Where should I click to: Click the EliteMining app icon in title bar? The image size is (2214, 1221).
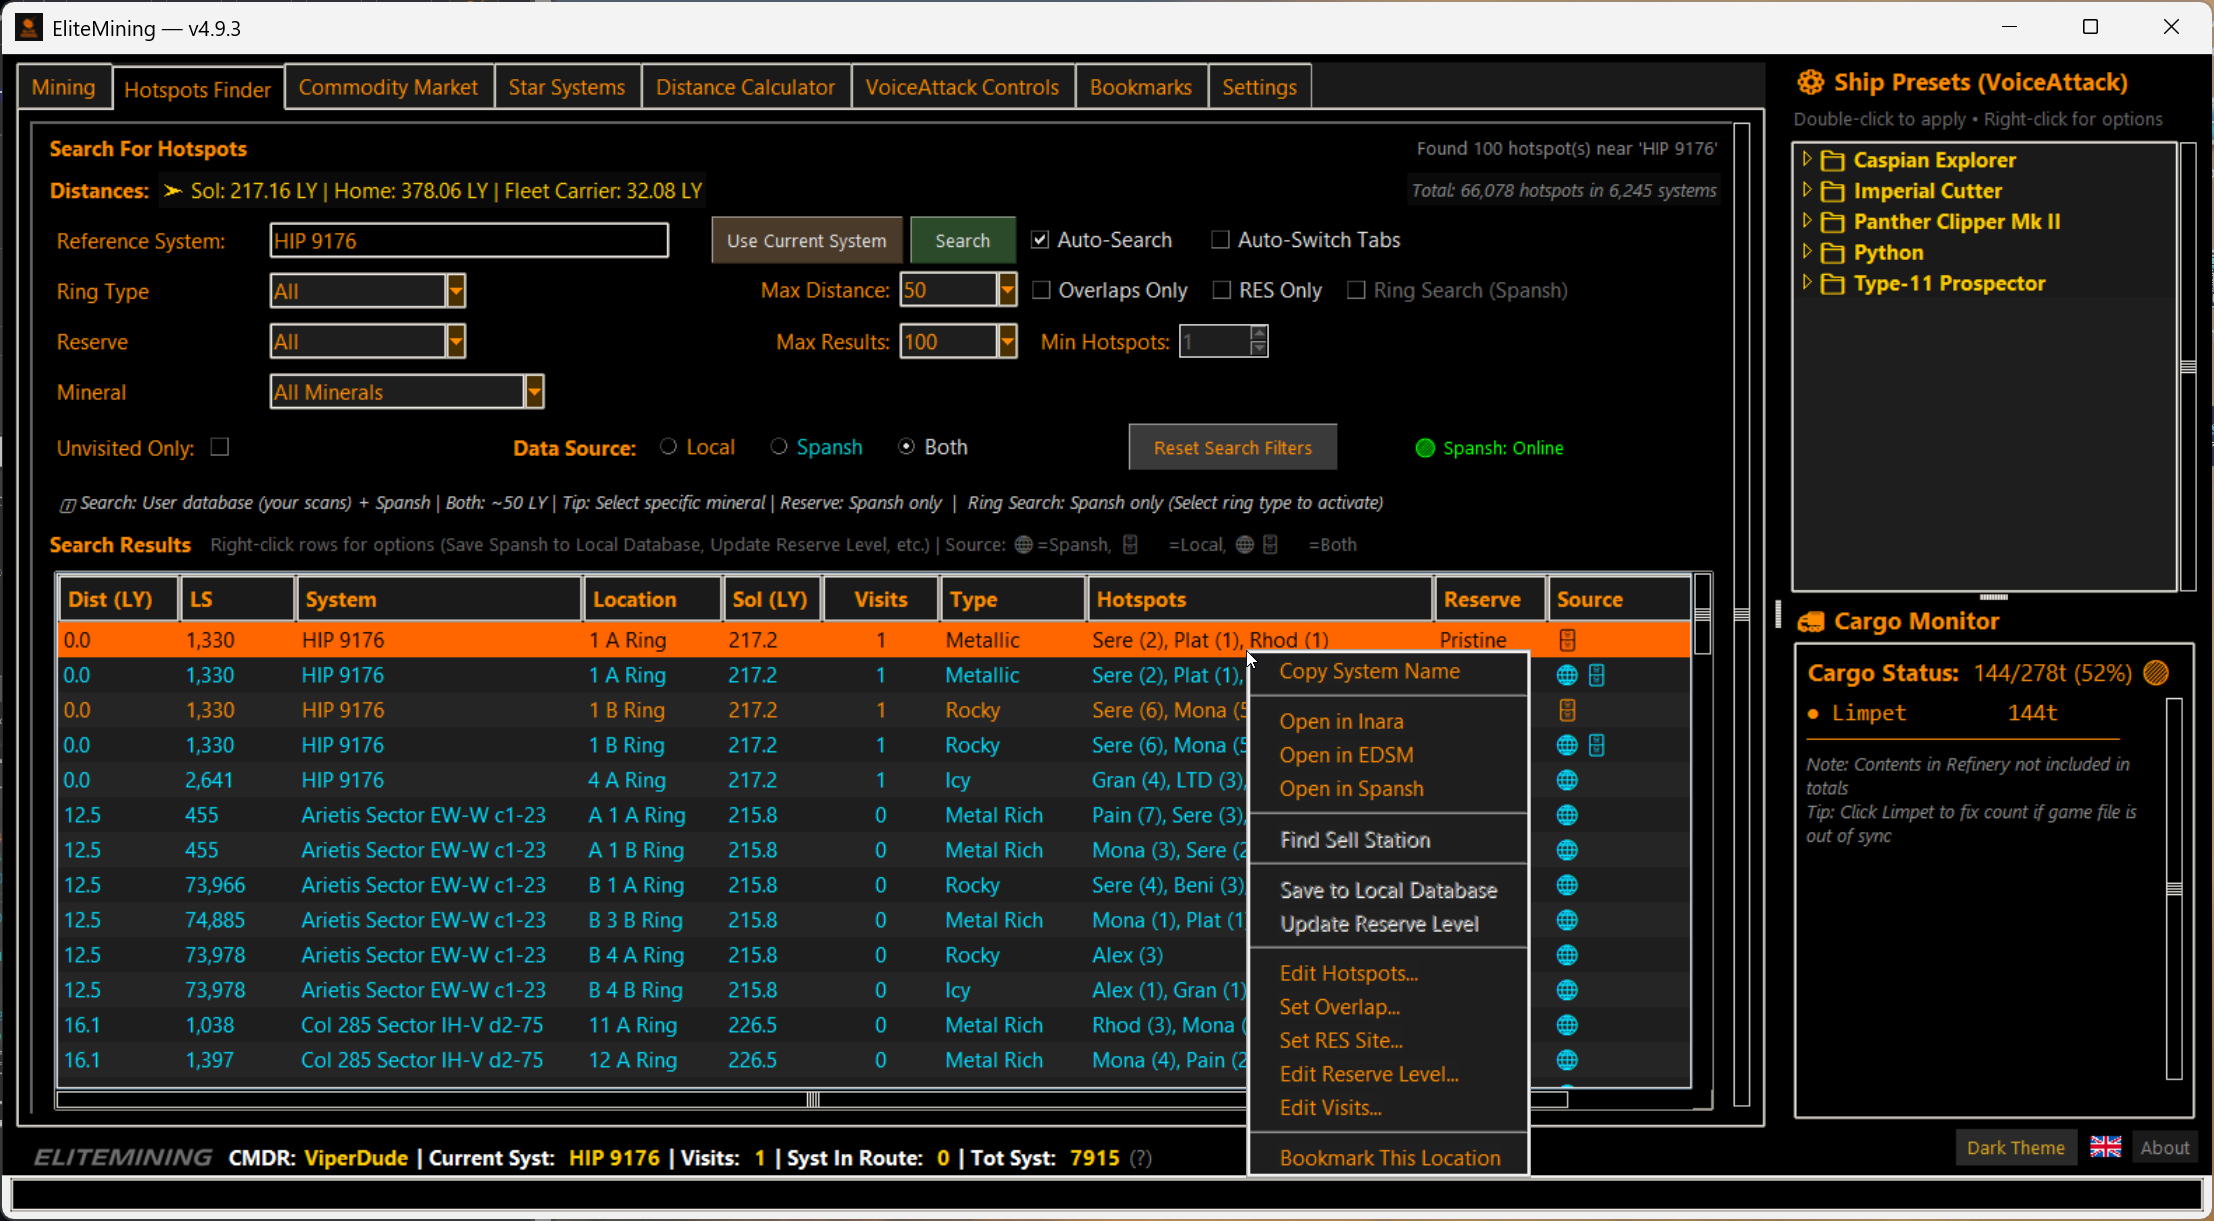click(28, 27)
